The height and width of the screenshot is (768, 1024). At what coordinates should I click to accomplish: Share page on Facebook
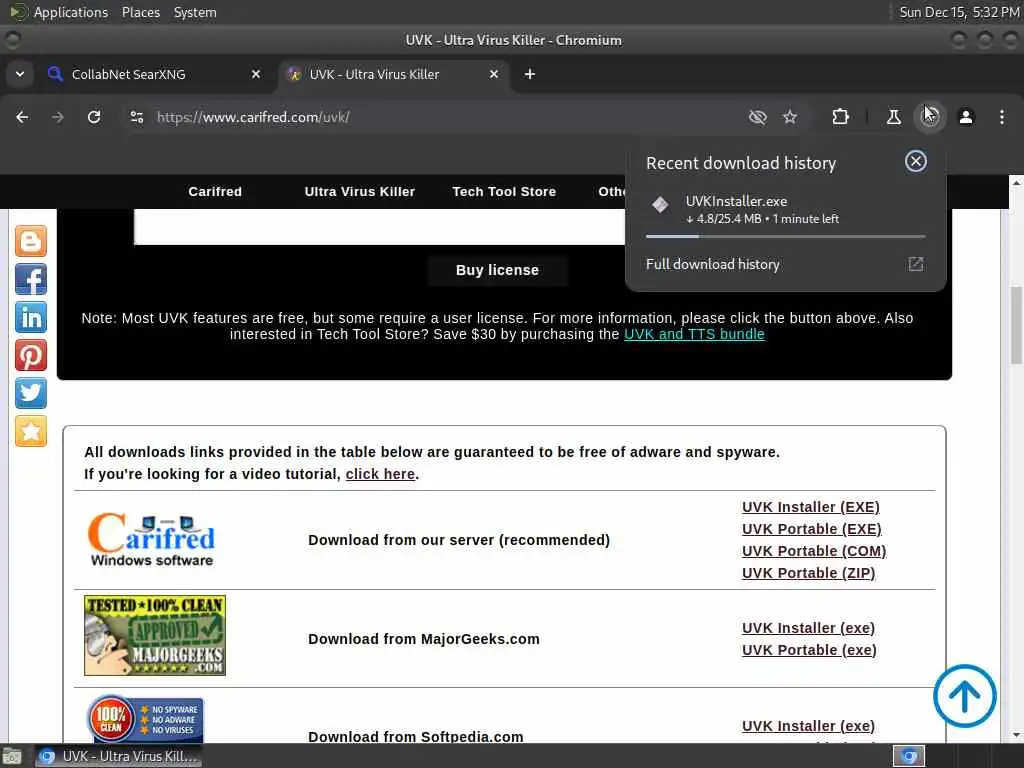(31, 279)
